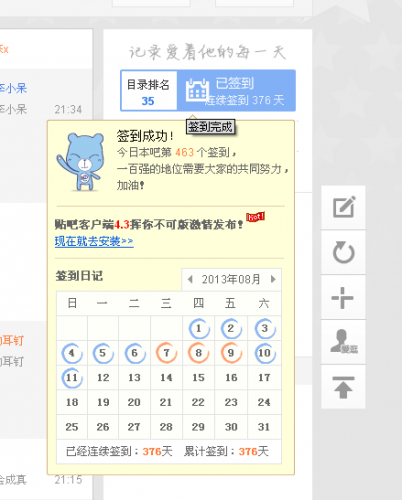This screenshot has width=402, height=500.
Task: Click the 21:34 timestamp in left list
Action: pyautogui.click(x=68, y=109)
